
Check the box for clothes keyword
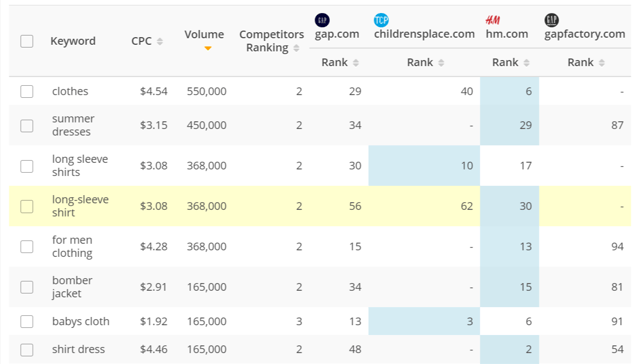[27, 91]
